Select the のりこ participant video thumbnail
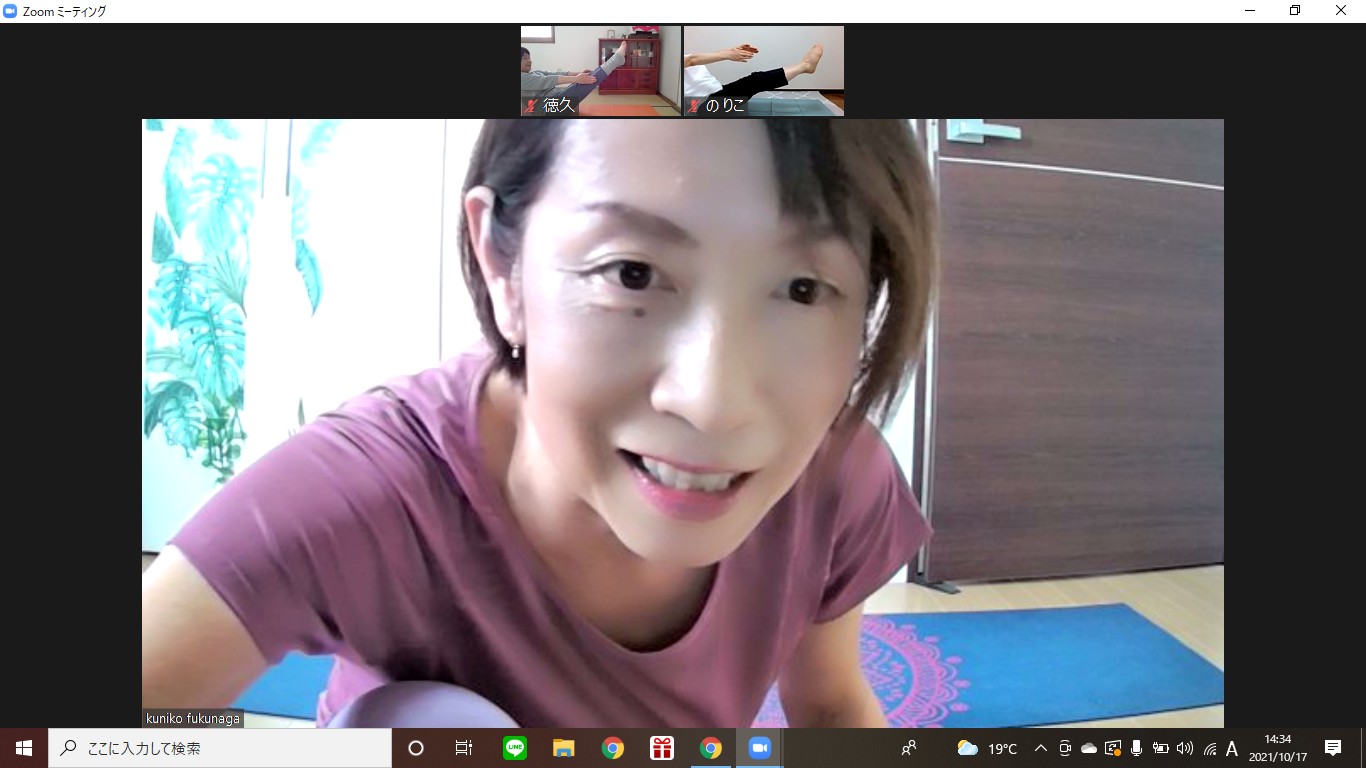 [764, 71]
